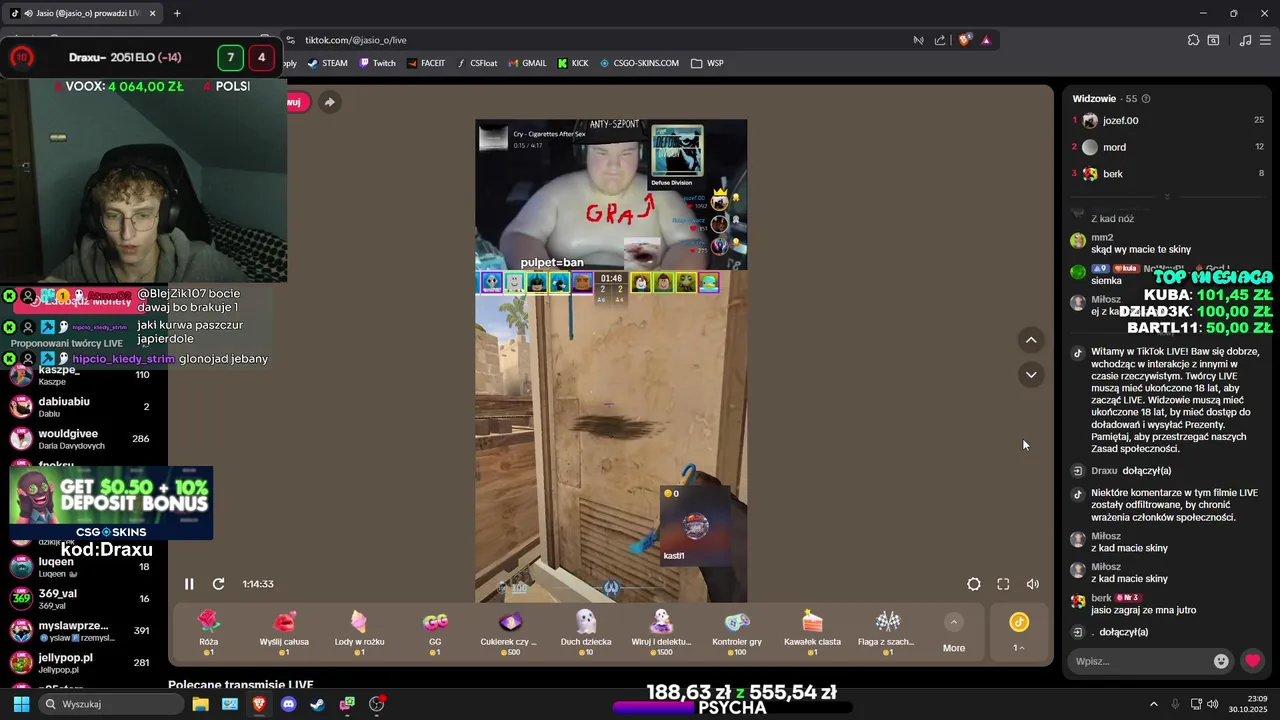Open the media control music note icon

[x=1245, y=40]
